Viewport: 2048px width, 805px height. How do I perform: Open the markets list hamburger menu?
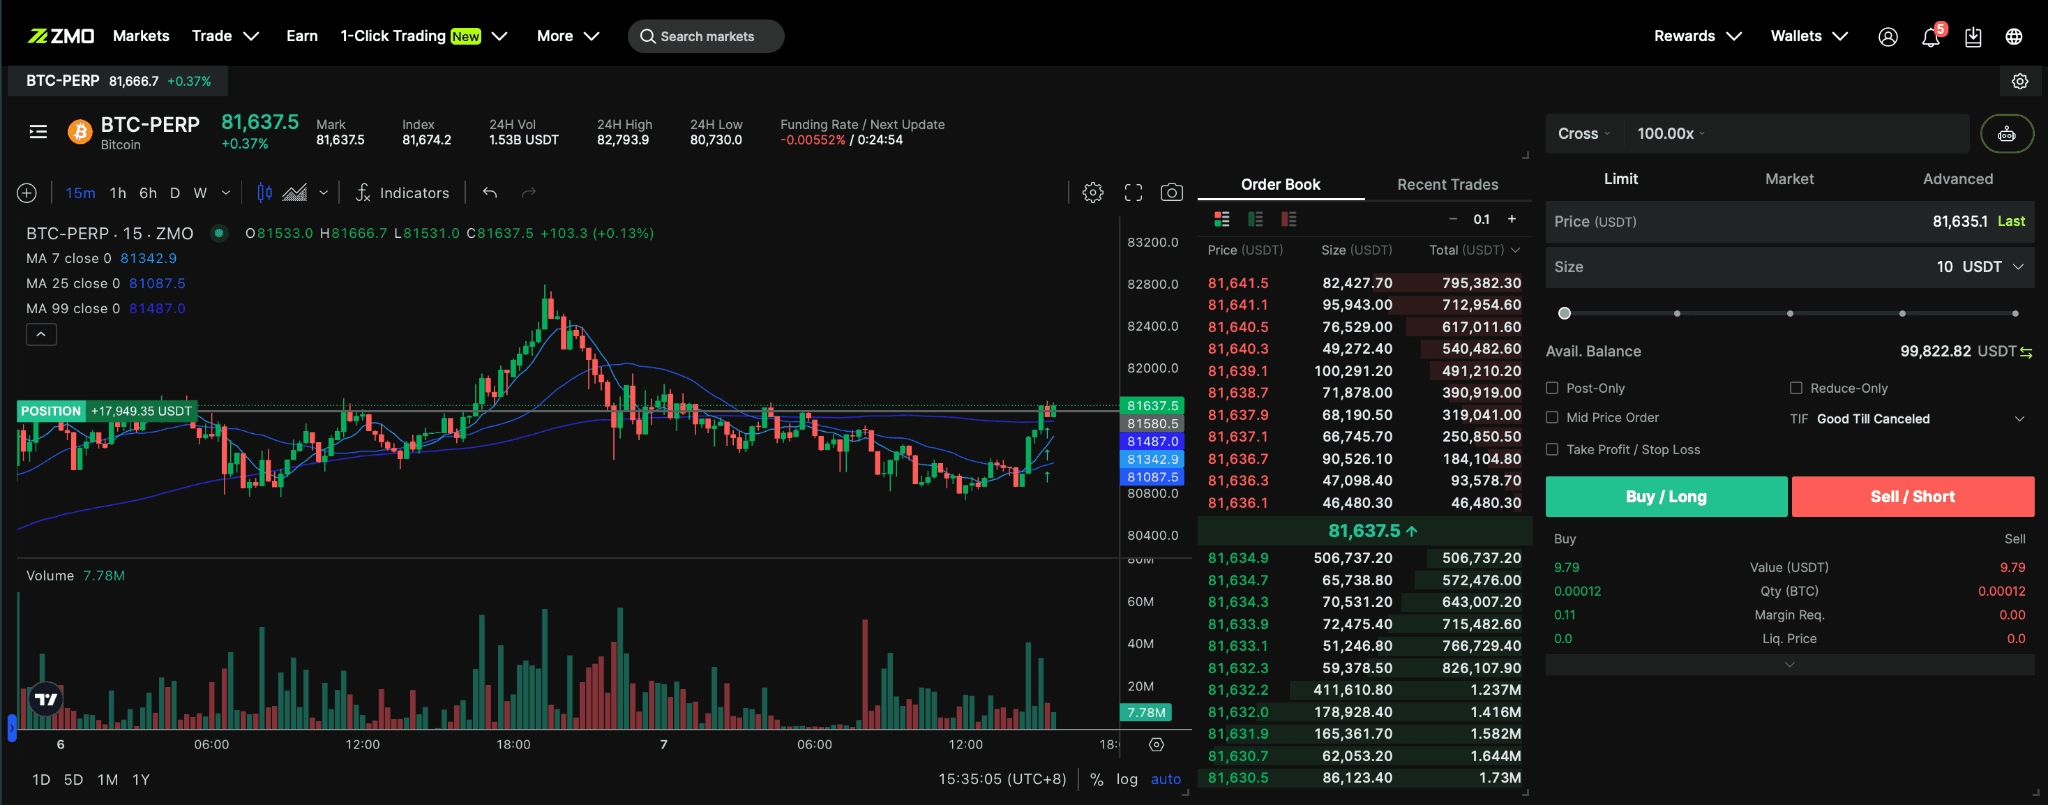click(38, 131)
